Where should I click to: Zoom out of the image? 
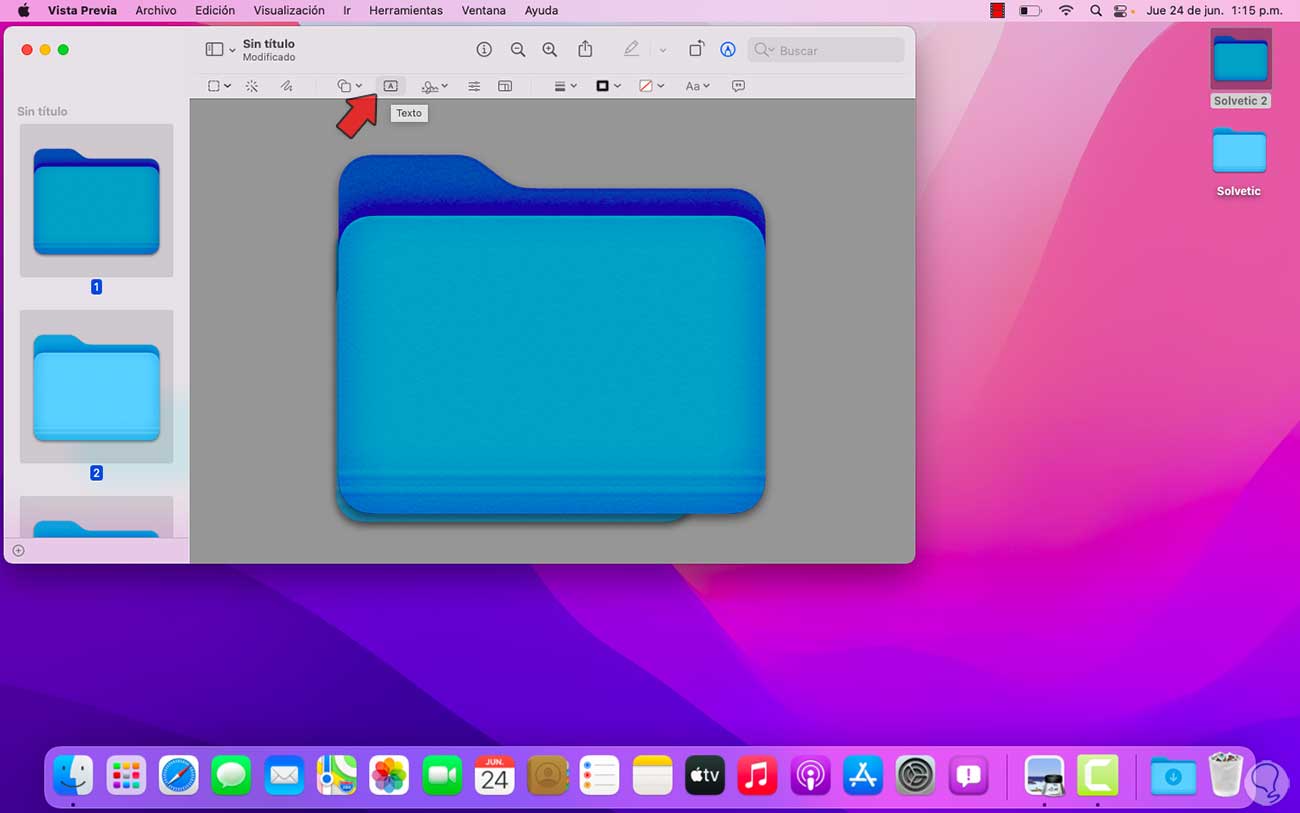[x=518, y=50]
